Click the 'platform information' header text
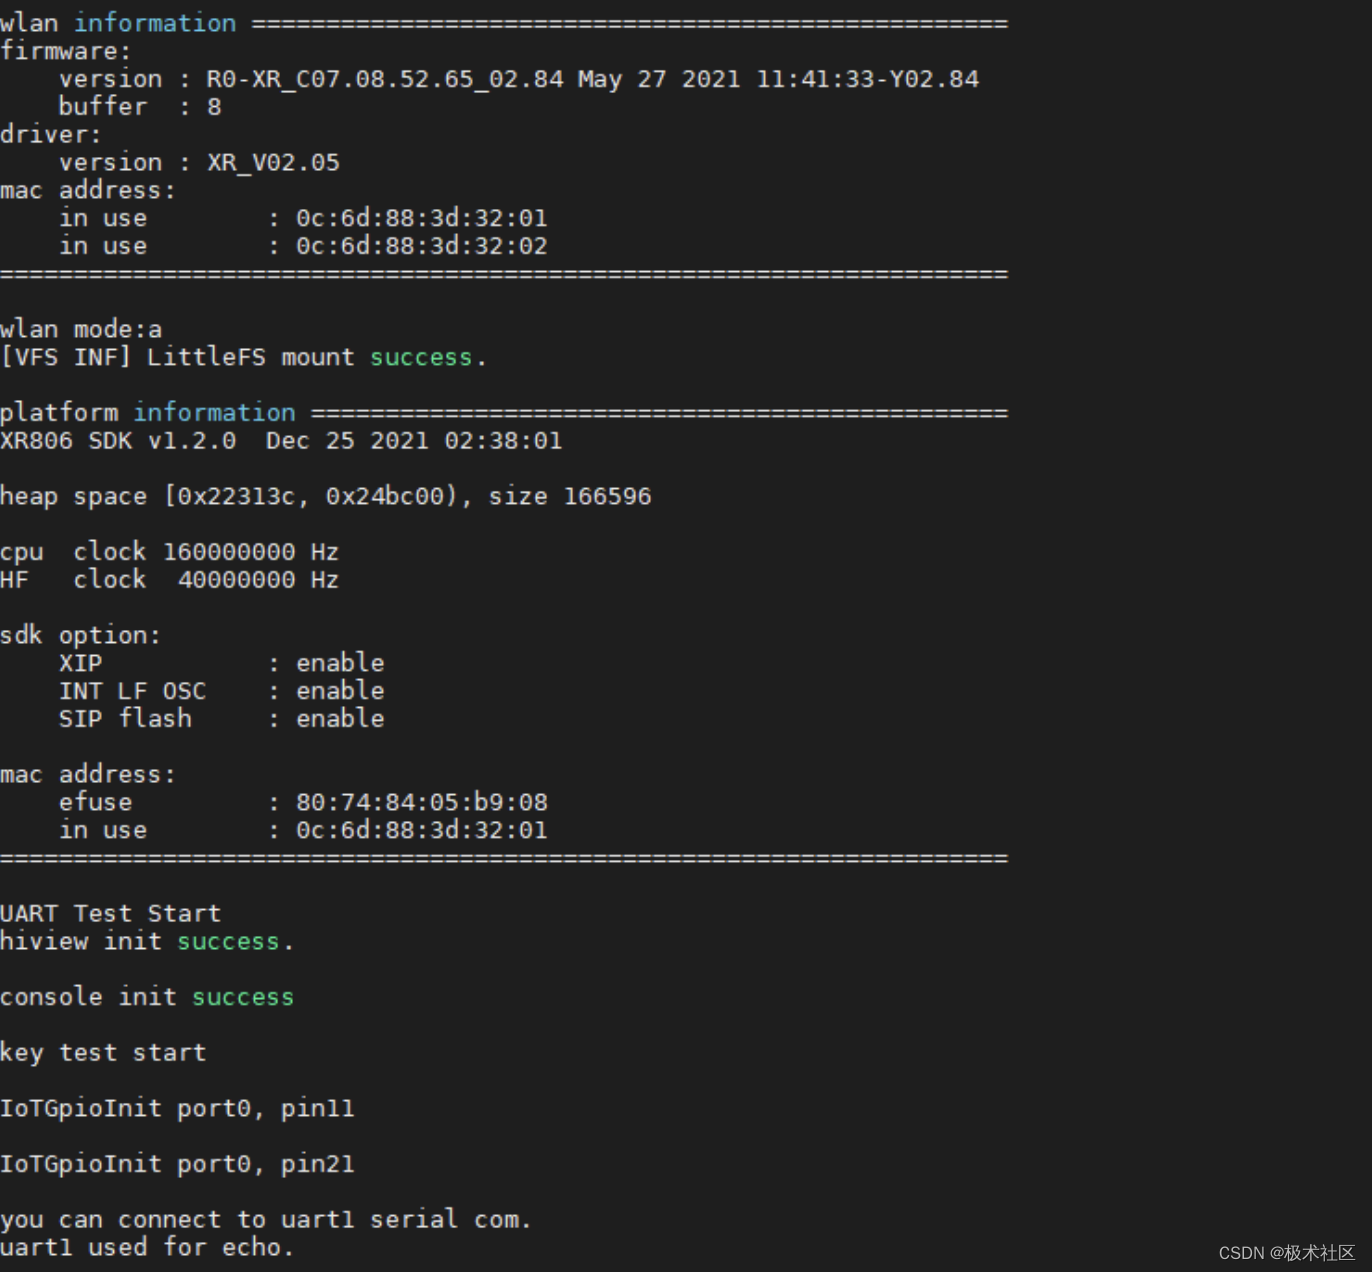The width and height of the screenshot is (1372, 1272). pyautogui.click(x=148, y=412)
